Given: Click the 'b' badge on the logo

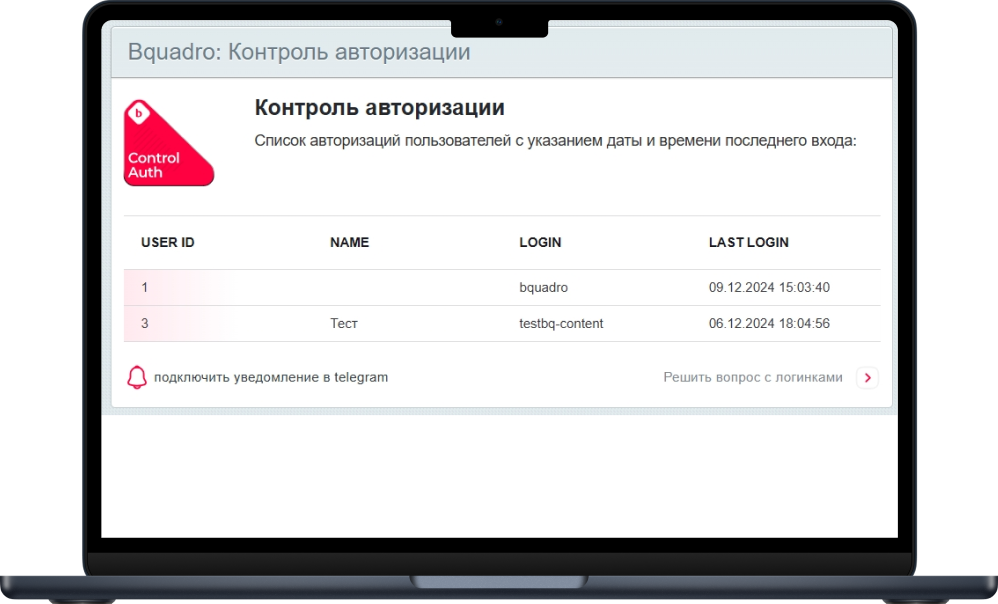Looking at the screenshot, I should pos(138,112).
